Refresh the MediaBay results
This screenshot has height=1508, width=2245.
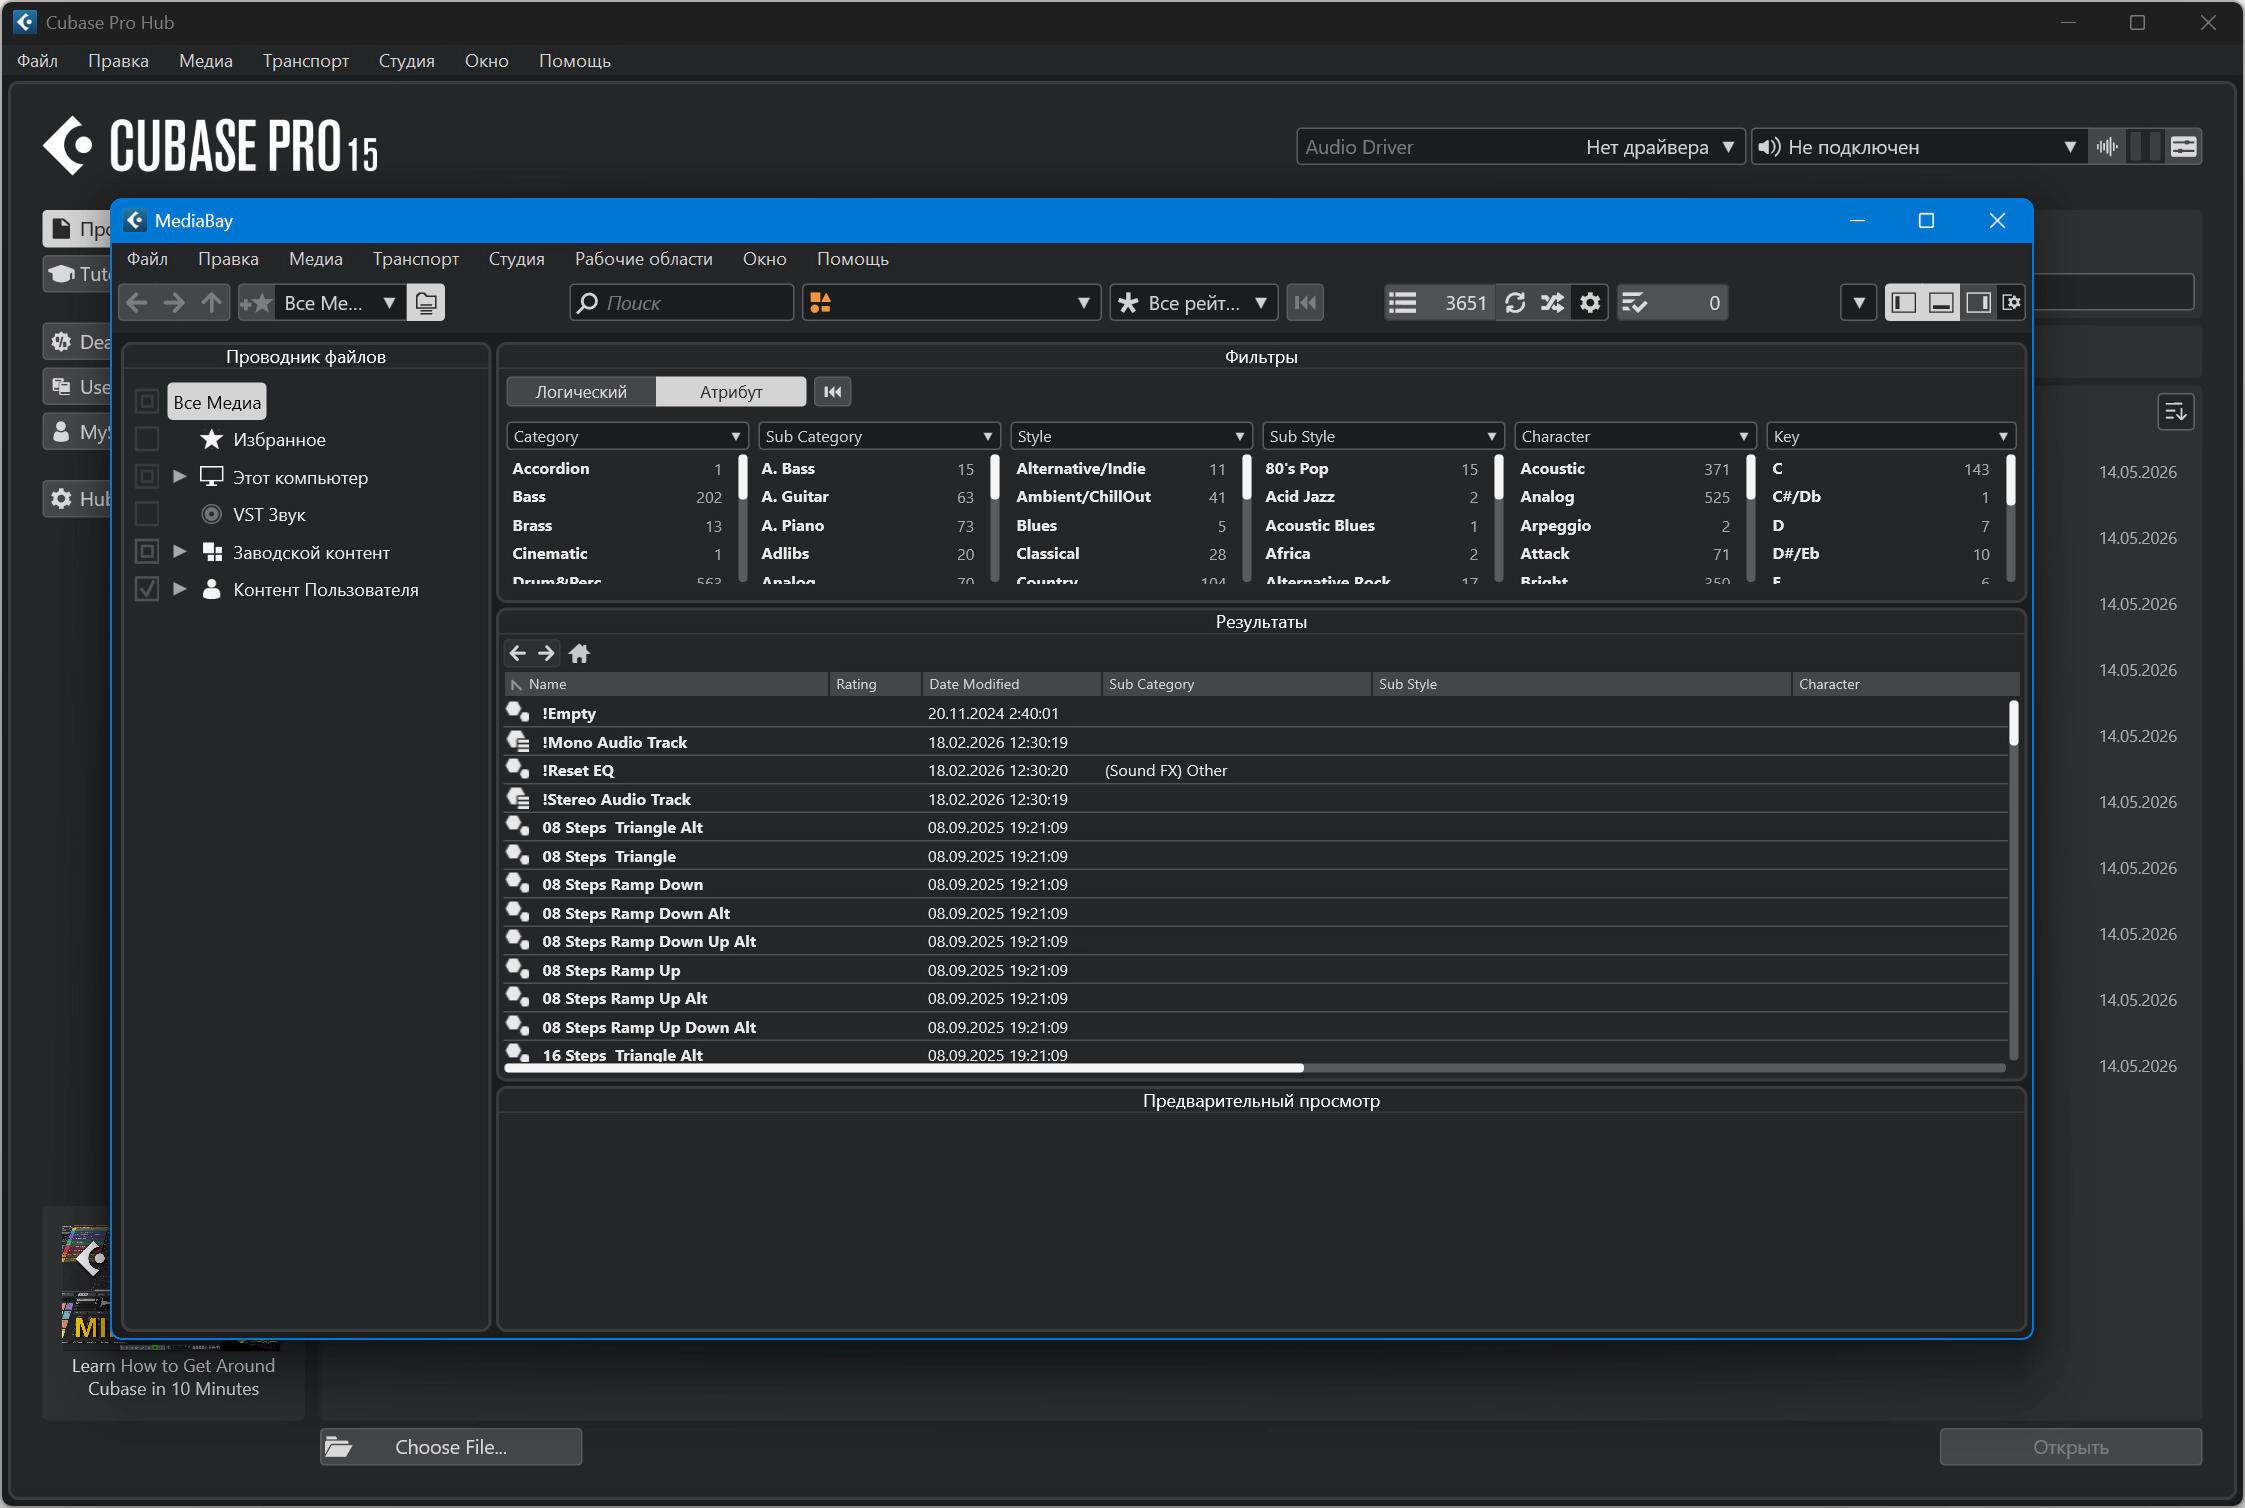click(1515, 303)
